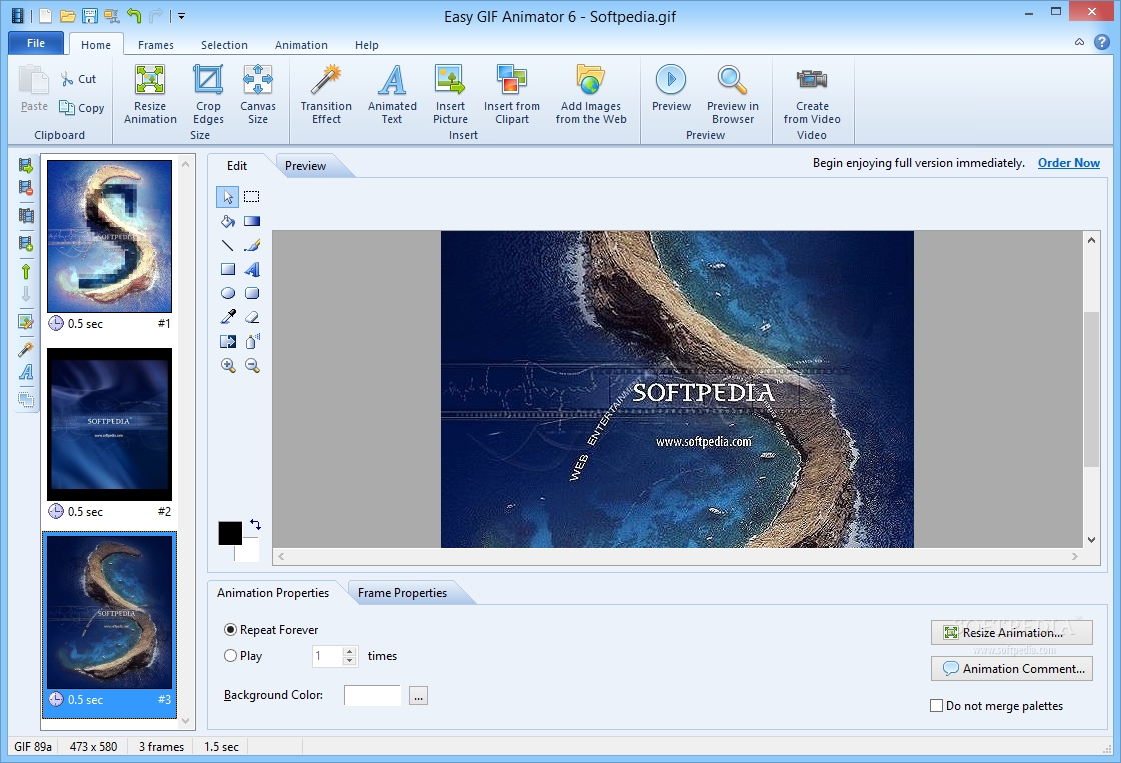Open the Animation menu

tap(301, 44)
